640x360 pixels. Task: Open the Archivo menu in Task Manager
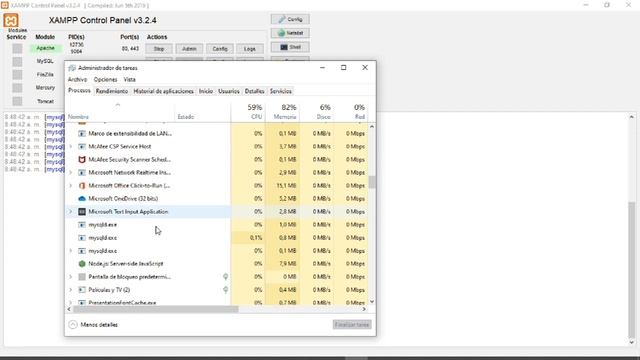(x=78, y=80)
